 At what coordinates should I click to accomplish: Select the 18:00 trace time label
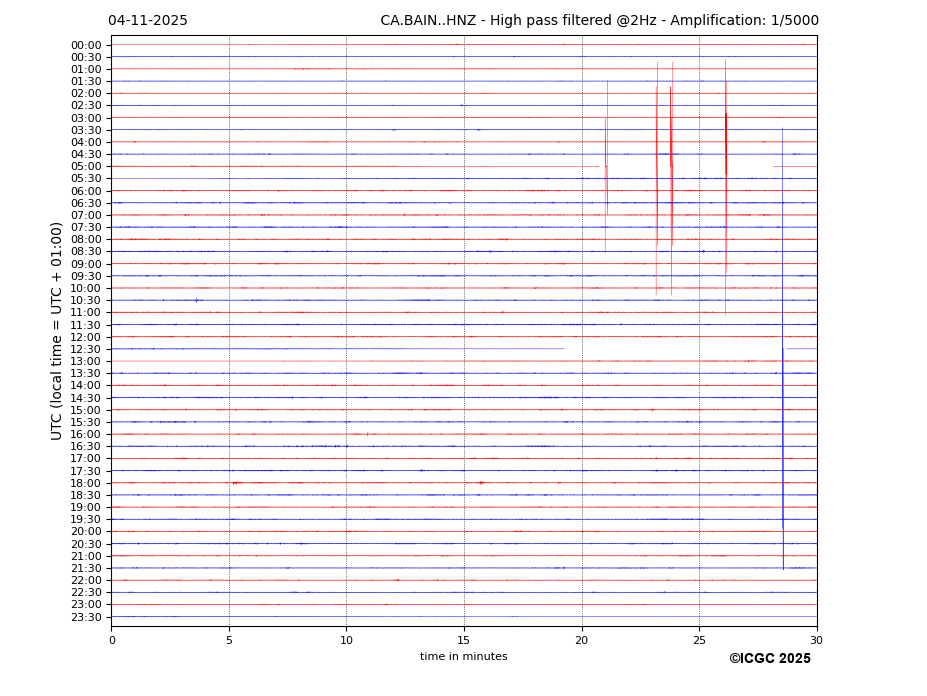[x=86, y=483]
